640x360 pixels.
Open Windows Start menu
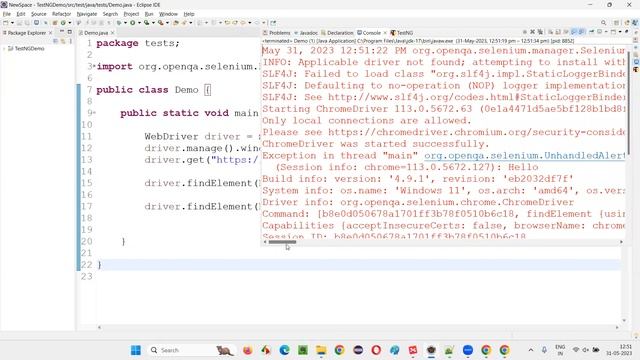click(136, 350)
